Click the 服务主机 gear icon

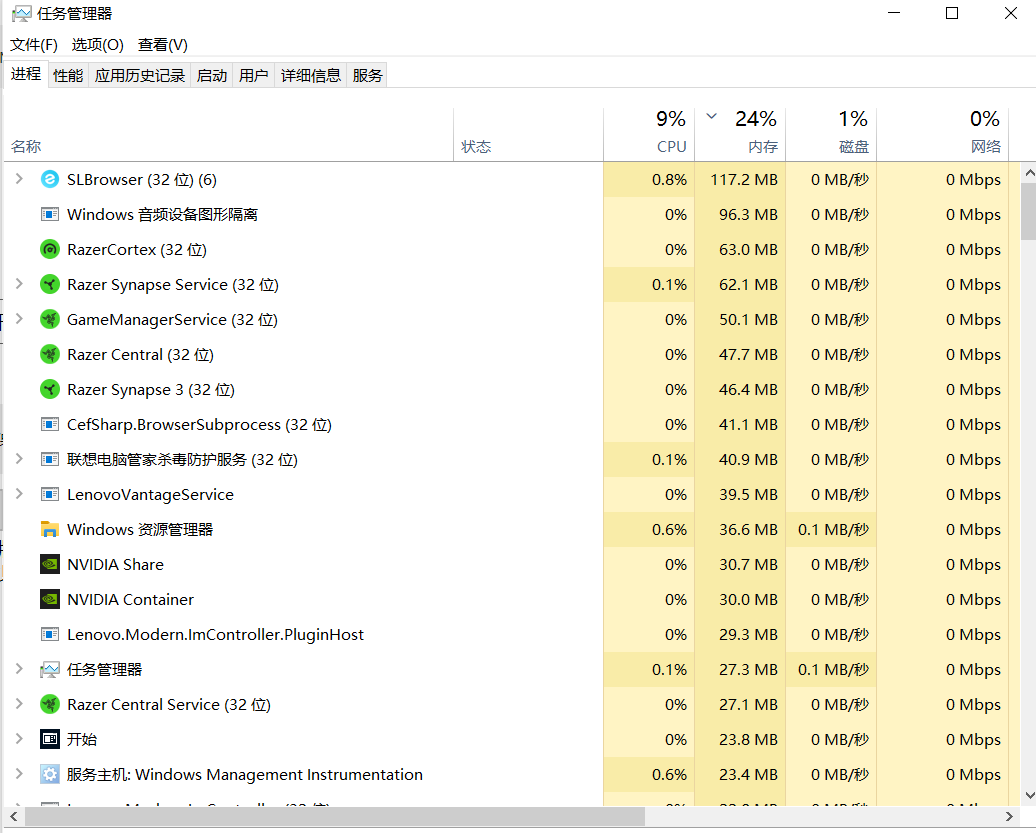coord(50,774)
